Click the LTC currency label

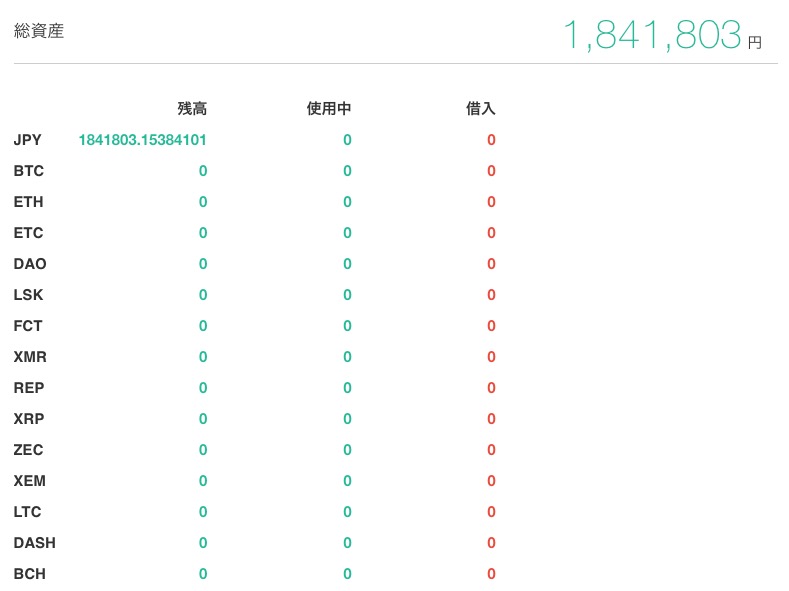pyautogui.click(x=28, y=512)
